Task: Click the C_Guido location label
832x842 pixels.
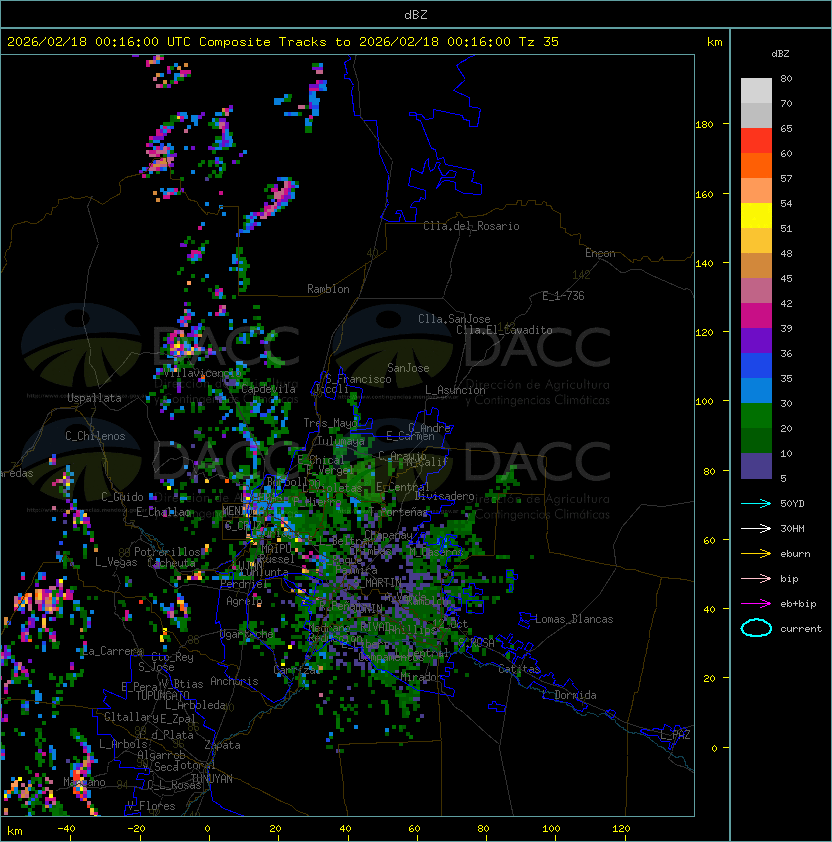Action: (122, 497)
